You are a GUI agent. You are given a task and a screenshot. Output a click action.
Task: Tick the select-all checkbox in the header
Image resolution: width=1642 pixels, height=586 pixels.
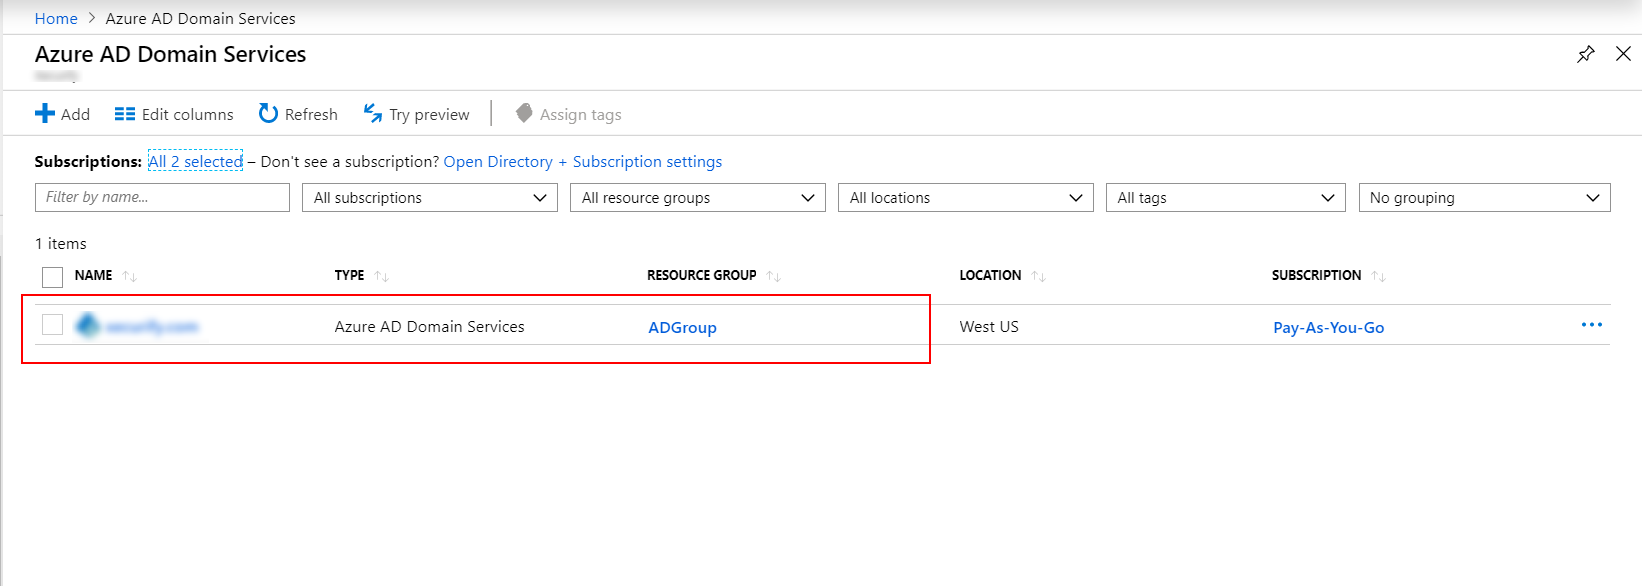(53, 277)
